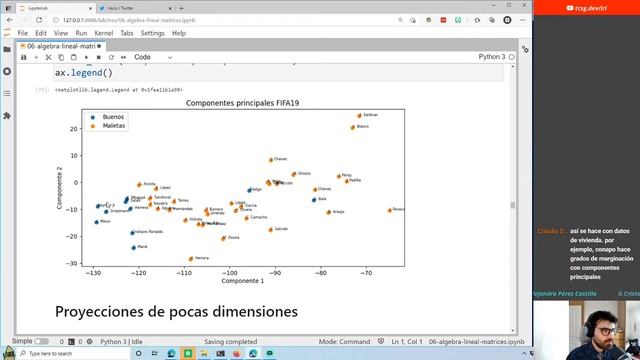Image resolution: width=640 pixels, height=360 pixels.
Task: Select the JupyterLab browser tab
Action: pos(55,8)
